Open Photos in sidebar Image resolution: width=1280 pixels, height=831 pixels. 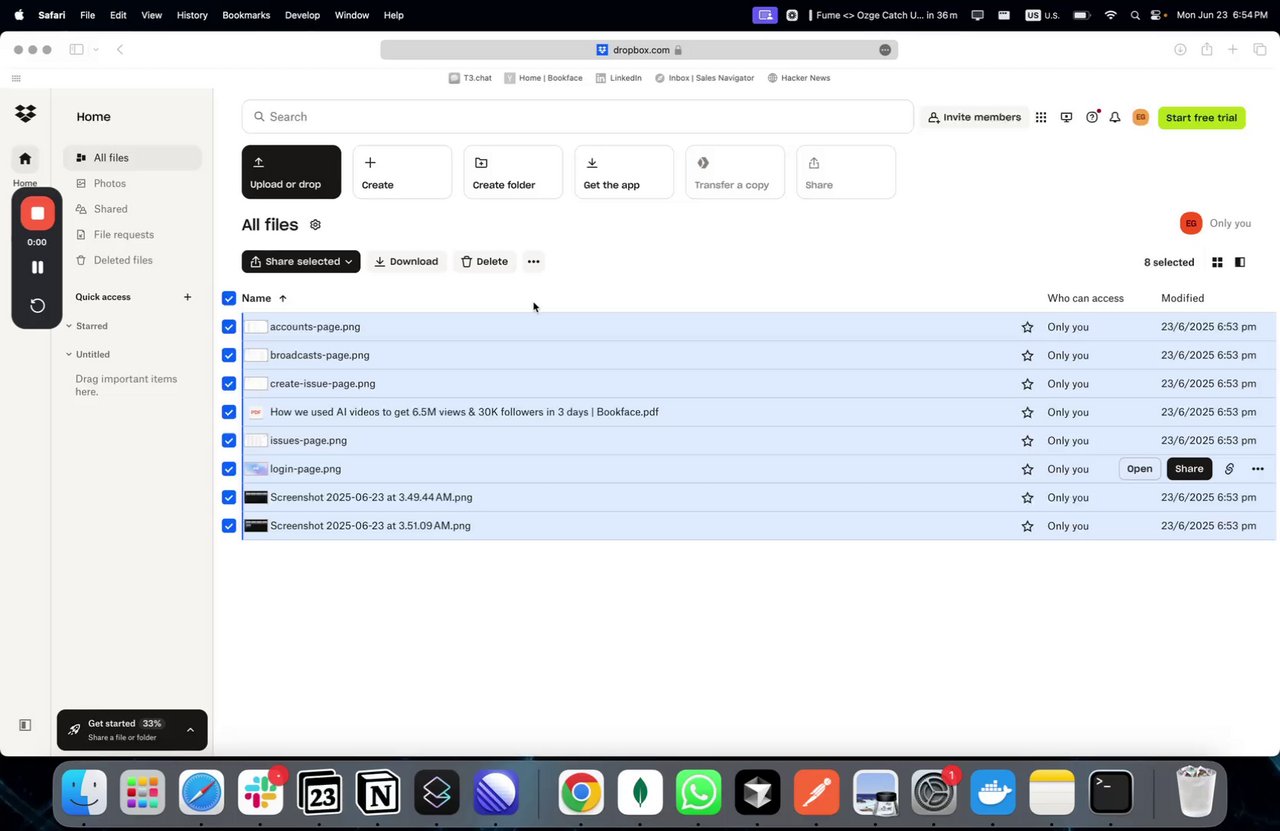132,184
